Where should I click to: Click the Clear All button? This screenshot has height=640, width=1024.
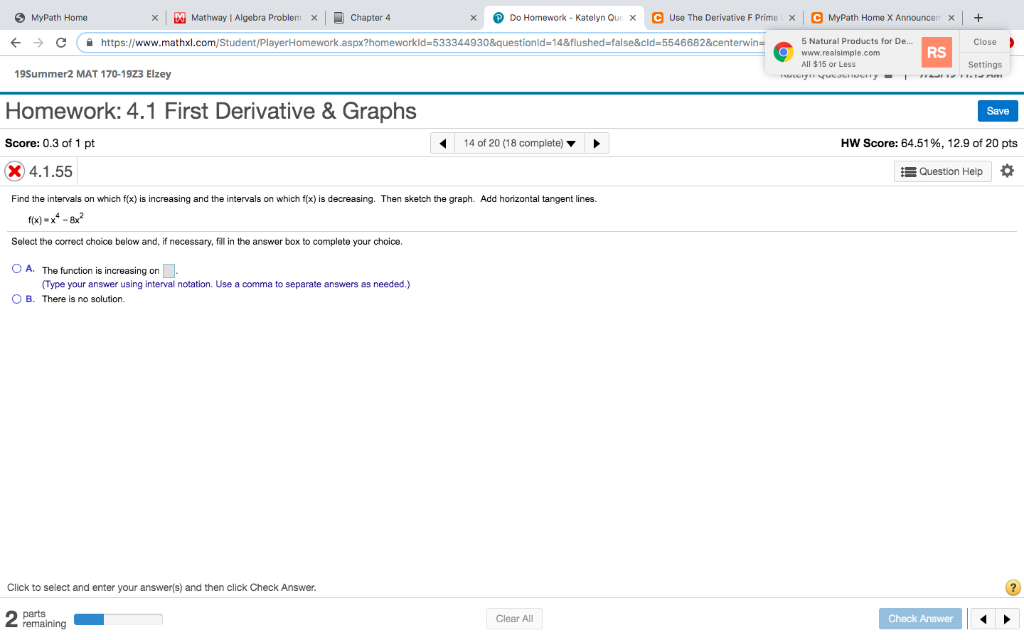[514, 618]
